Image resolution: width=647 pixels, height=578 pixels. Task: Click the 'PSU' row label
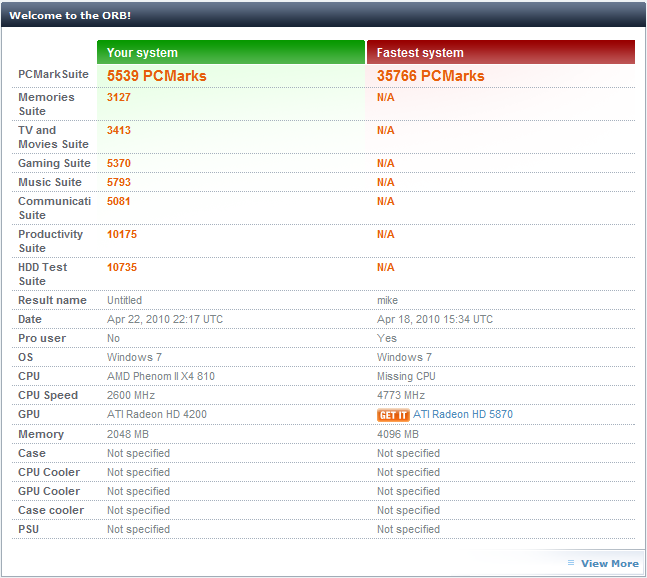28,529
